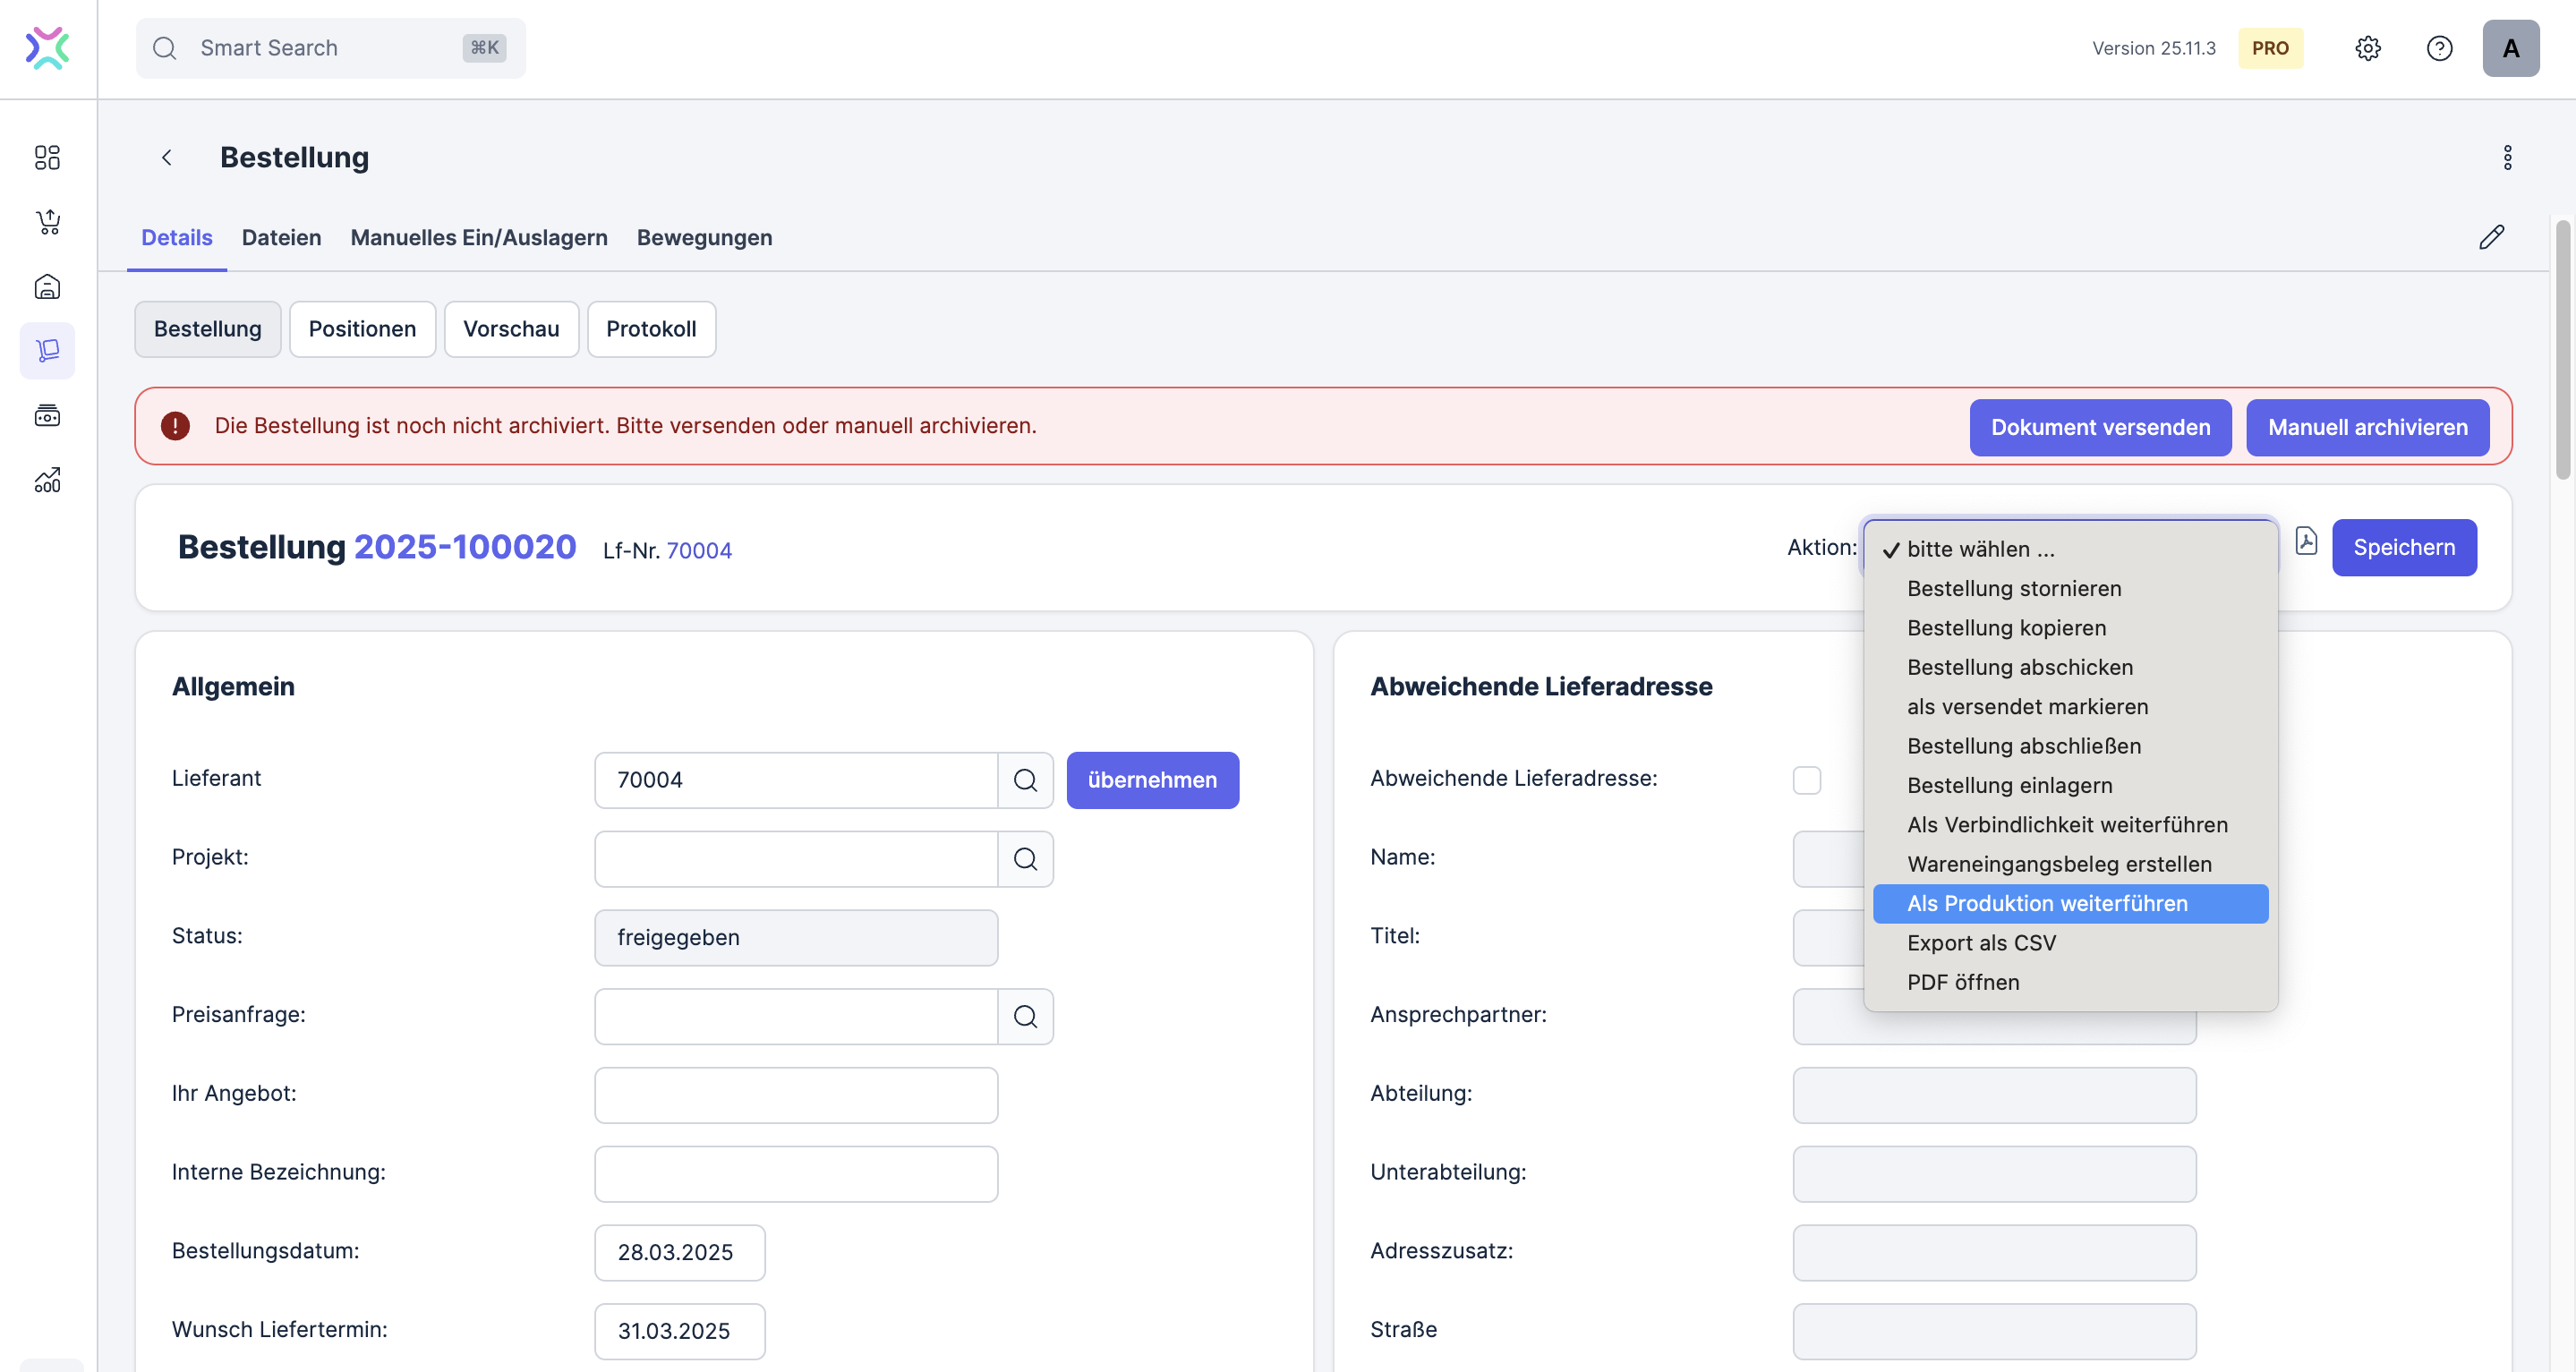
Task: Open the warehouse sidebar icon
Action: pos(47,287)
